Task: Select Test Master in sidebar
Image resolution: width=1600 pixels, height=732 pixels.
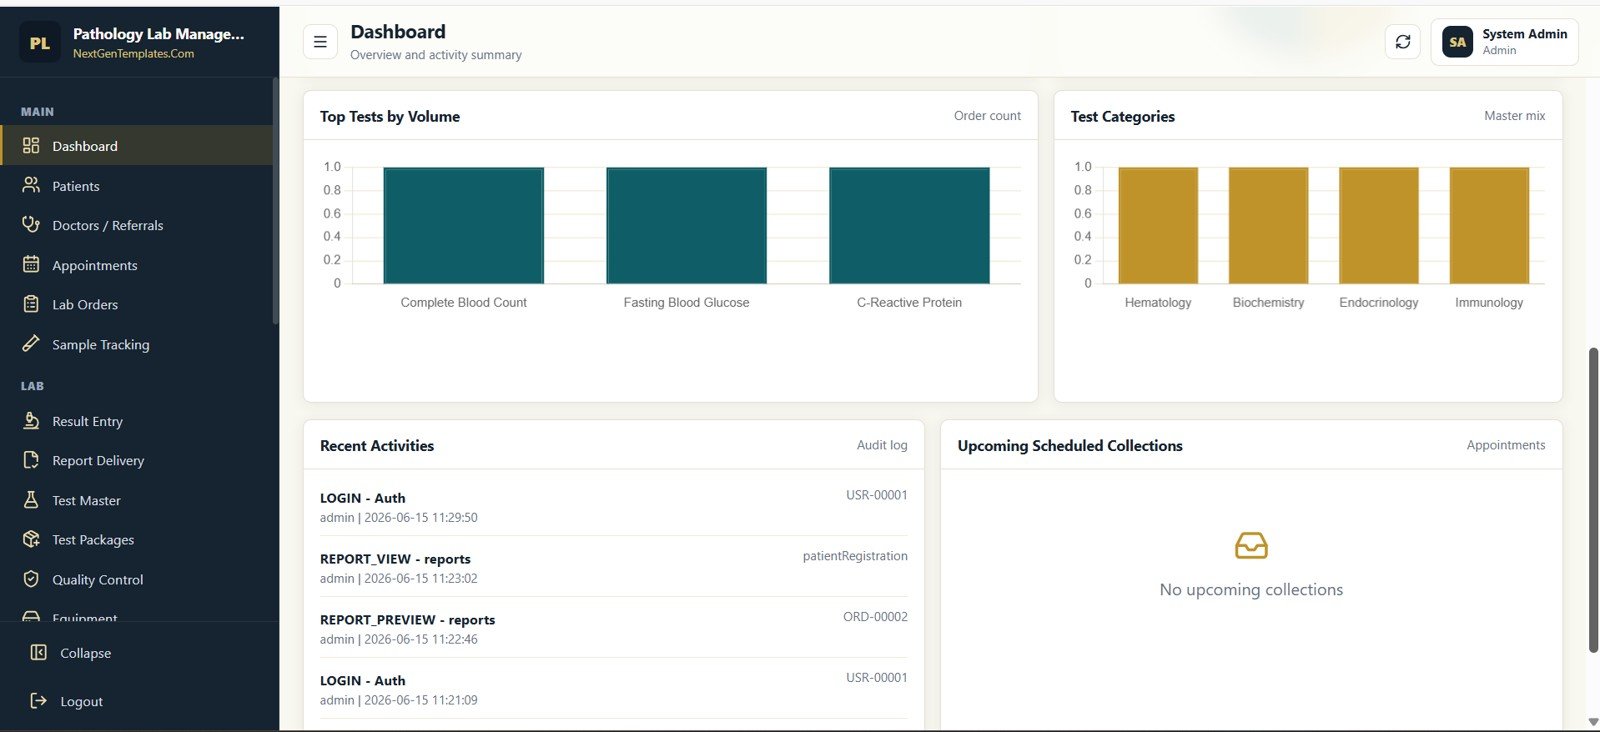Action: coord(137,500)
